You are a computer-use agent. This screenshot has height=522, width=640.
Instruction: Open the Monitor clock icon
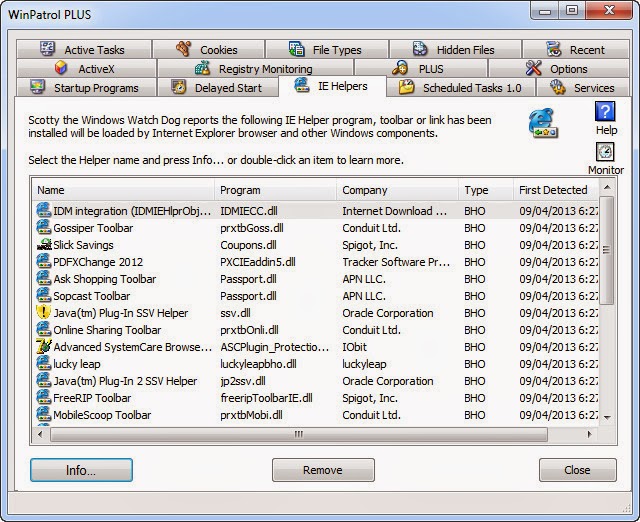pos(605,152)
